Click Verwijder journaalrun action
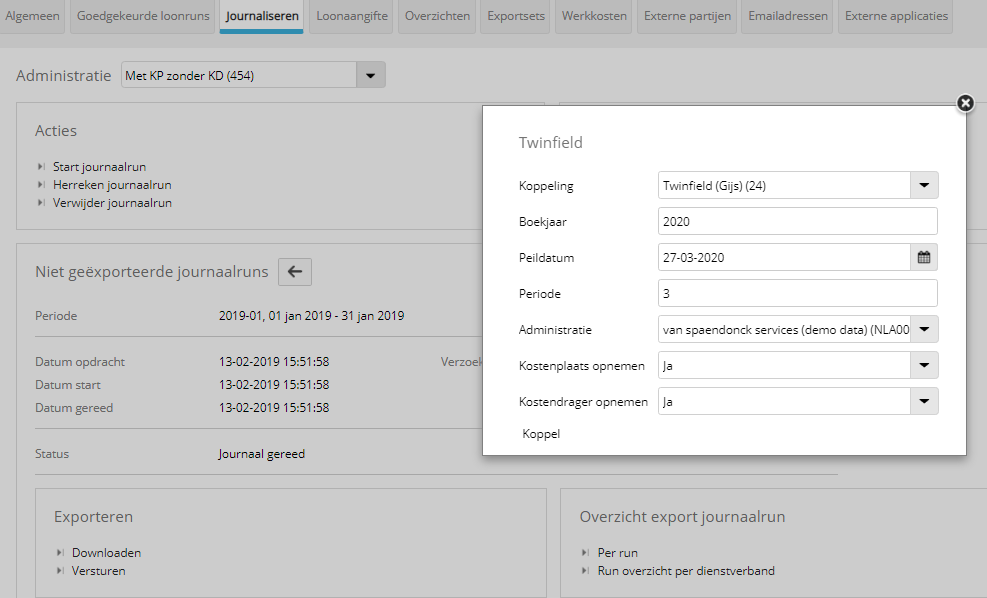This screenshot has height=598, width=987. pos(112,203)
